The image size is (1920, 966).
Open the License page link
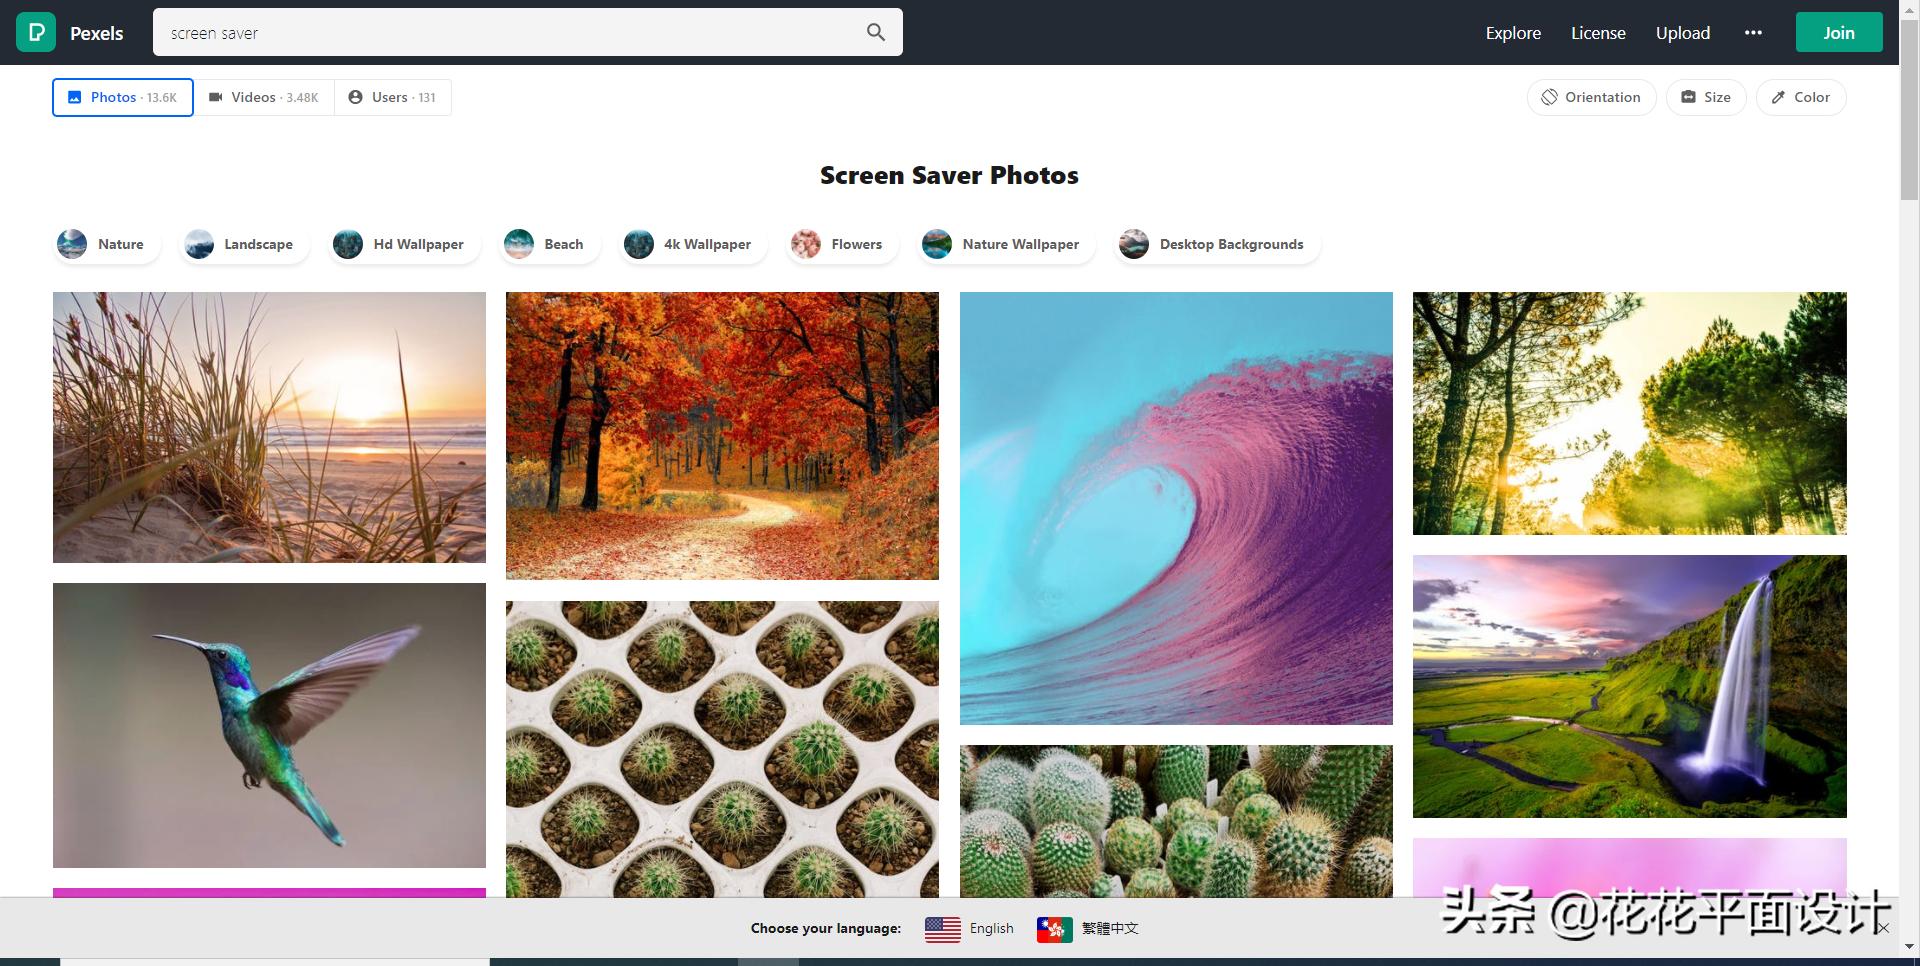(1598, 33)
